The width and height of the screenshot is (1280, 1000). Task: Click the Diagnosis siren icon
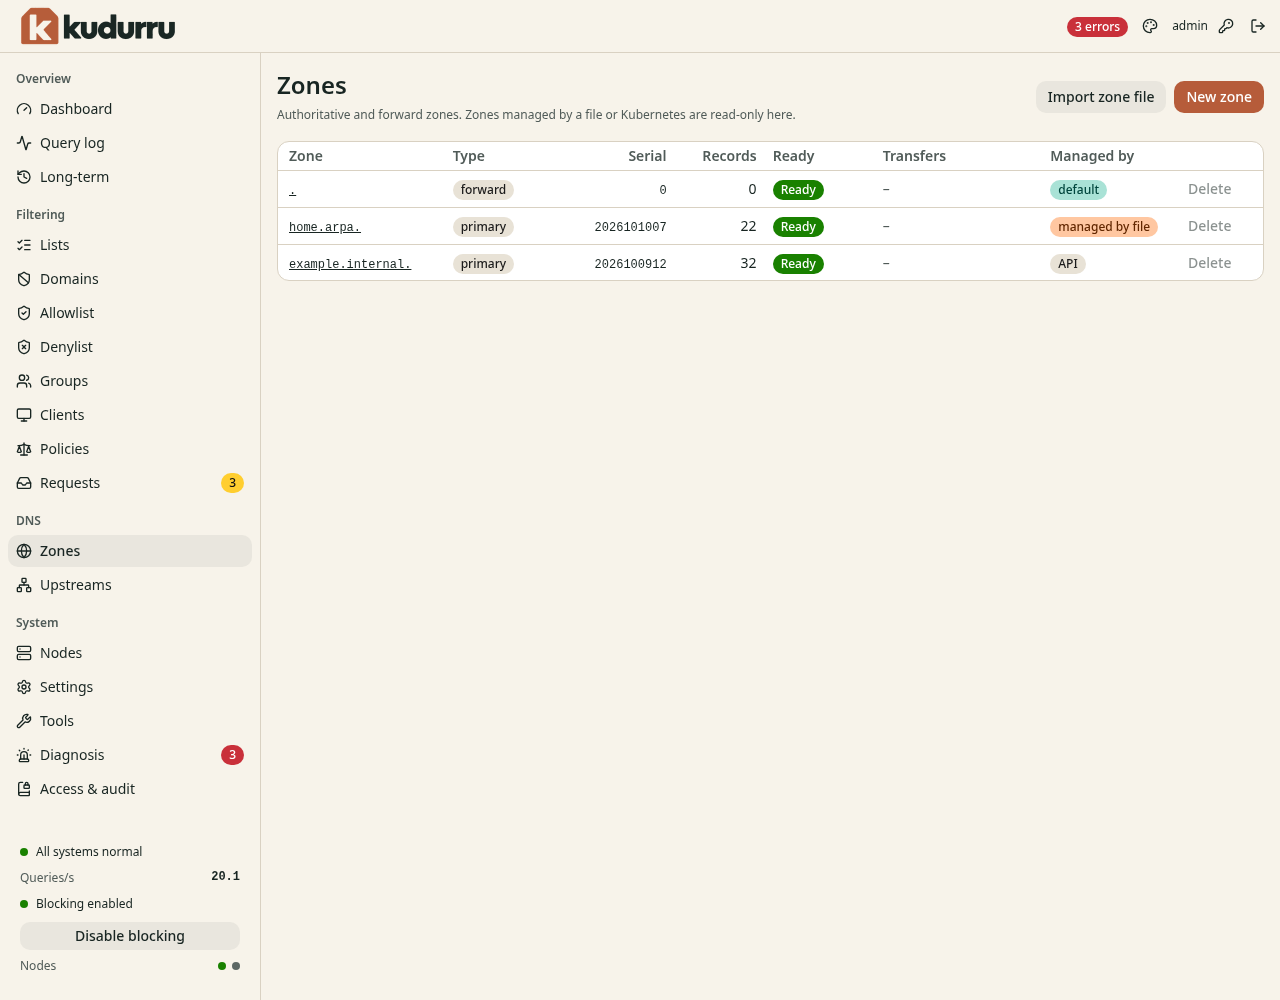click(24, 755)
